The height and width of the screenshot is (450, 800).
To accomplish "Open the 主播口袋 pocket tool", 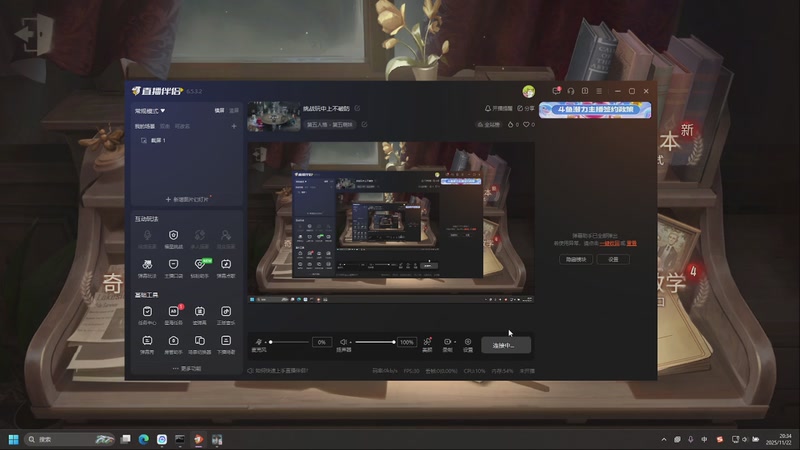I will point(173,268).
